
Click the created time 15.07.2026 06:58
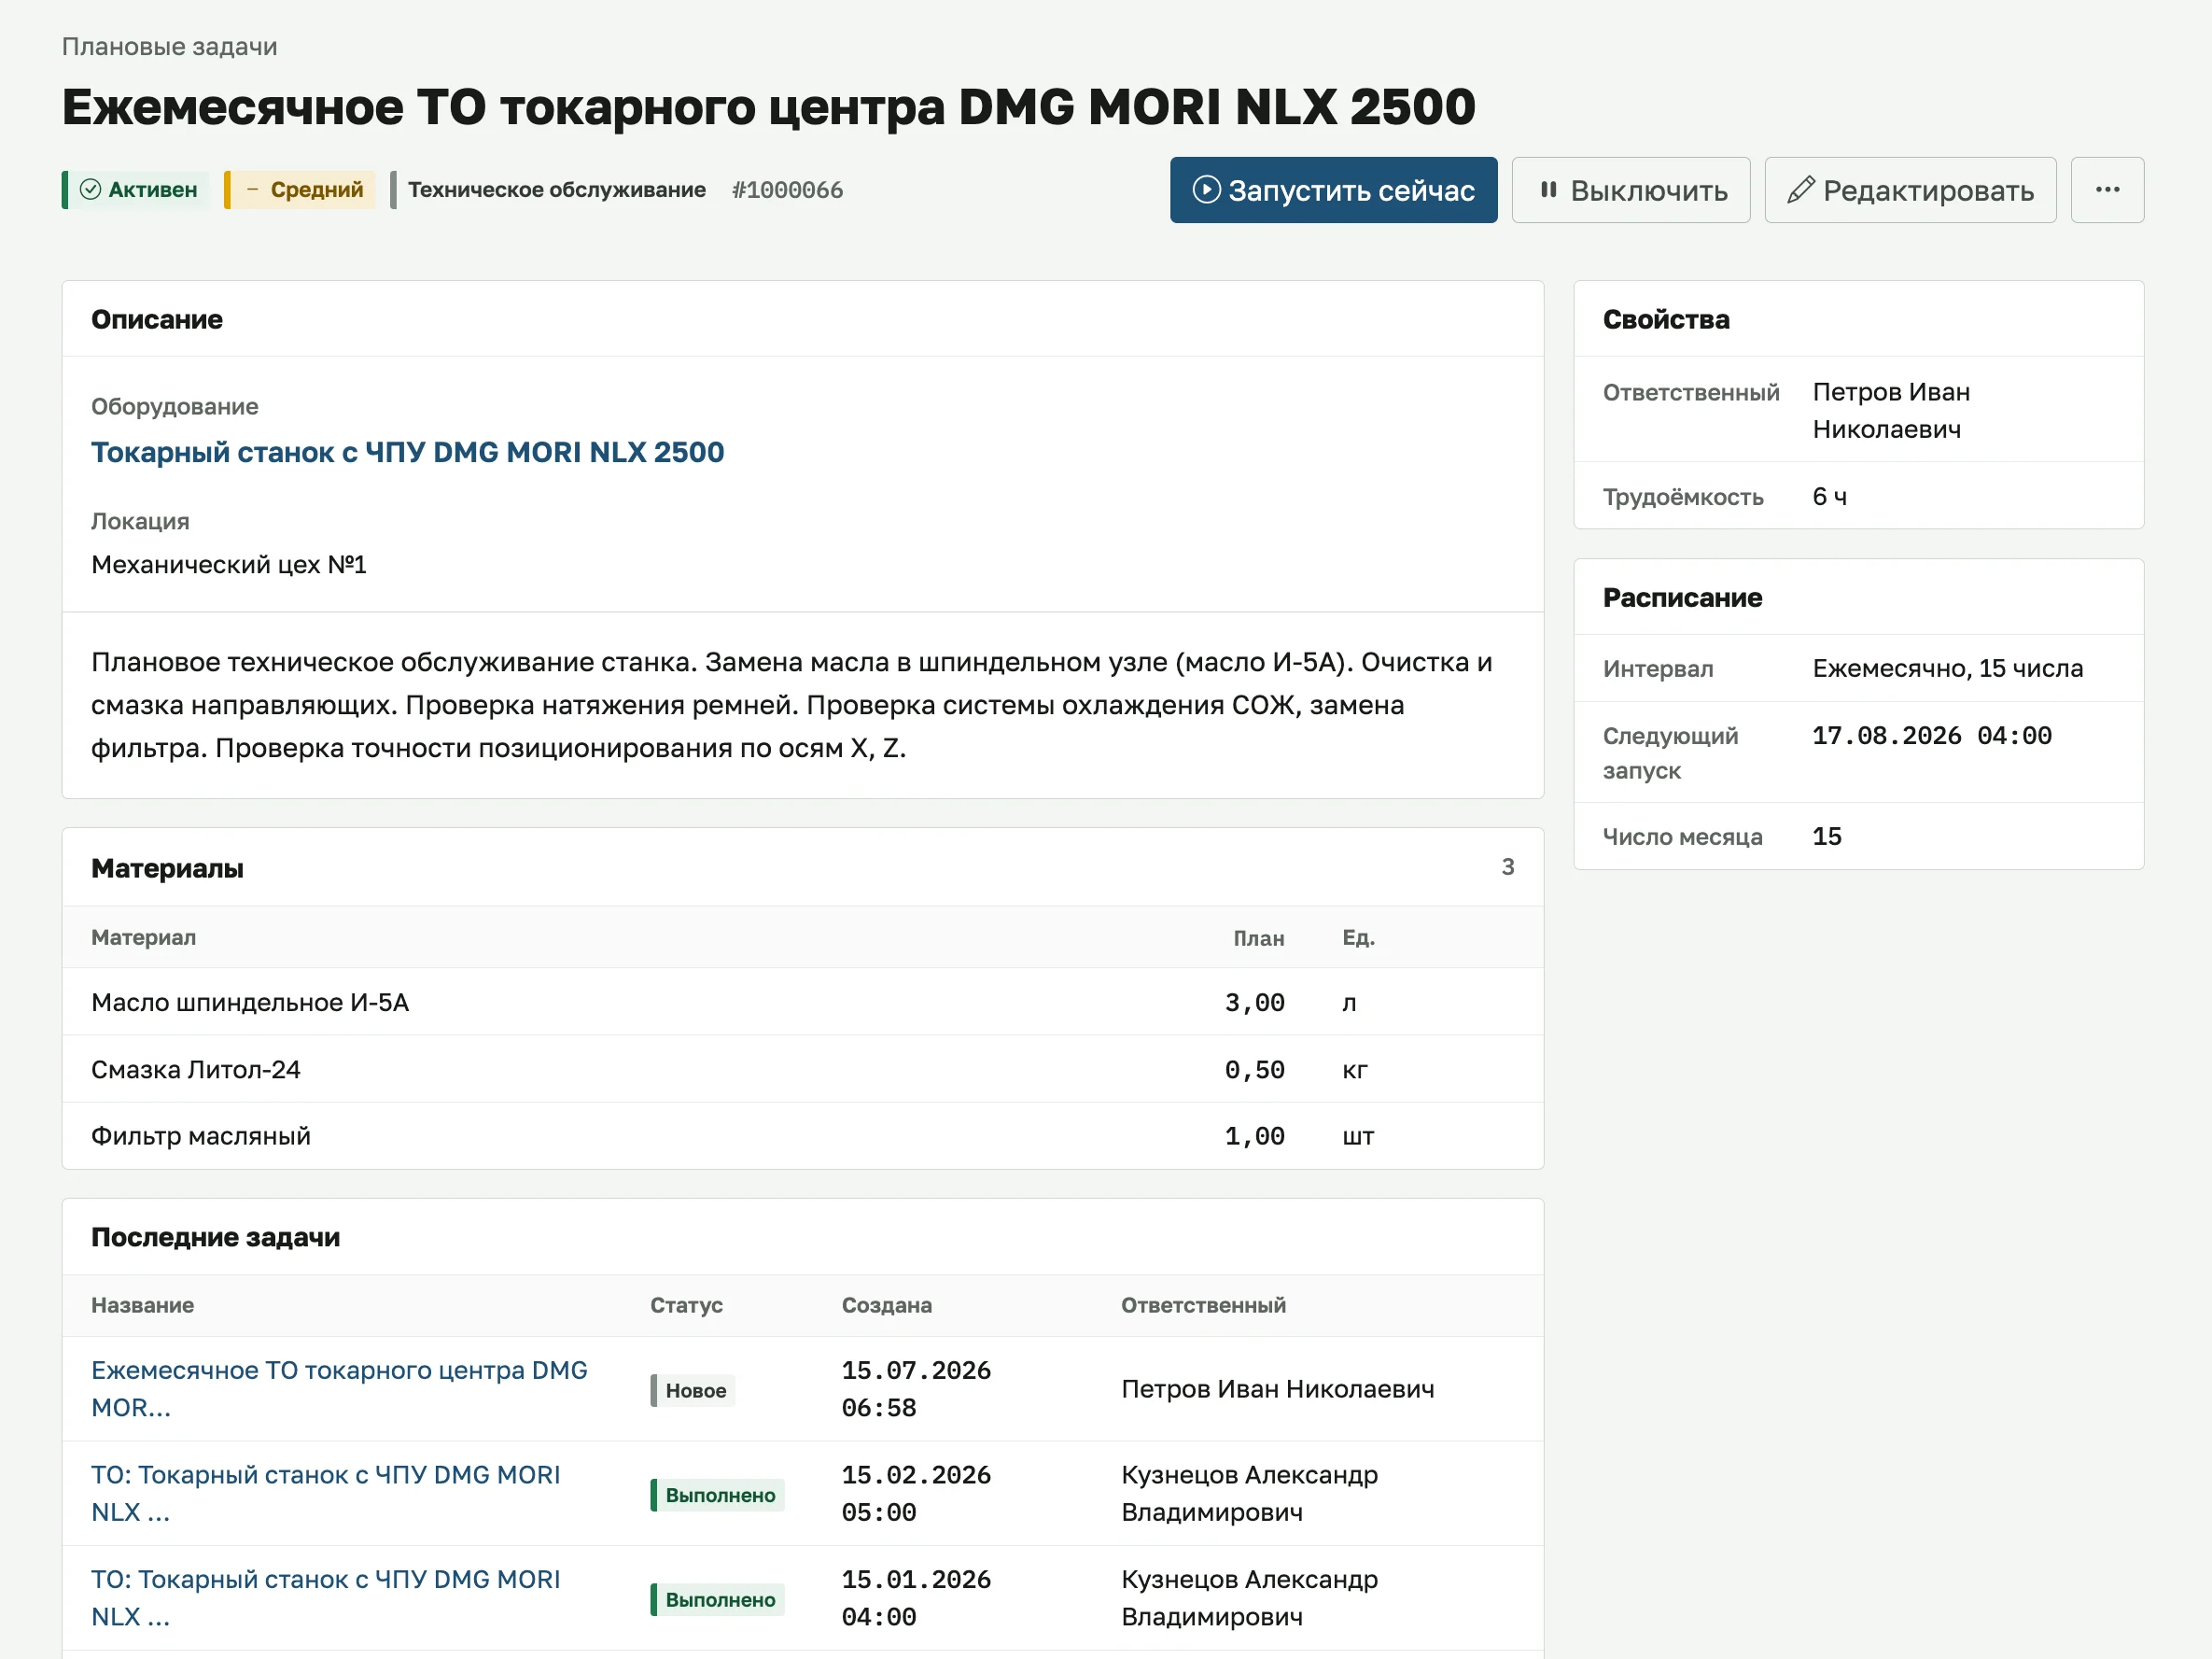coord(916,1388)
